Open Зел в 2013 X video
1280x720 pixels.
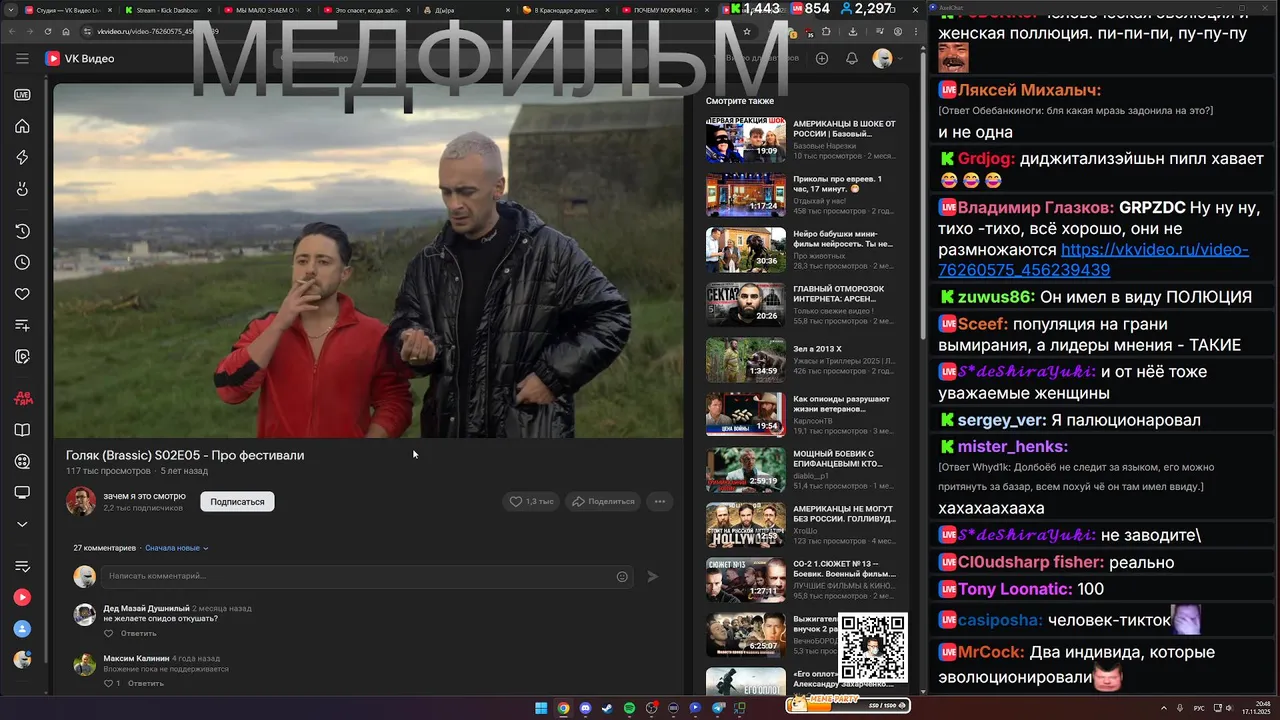point(801,360)
